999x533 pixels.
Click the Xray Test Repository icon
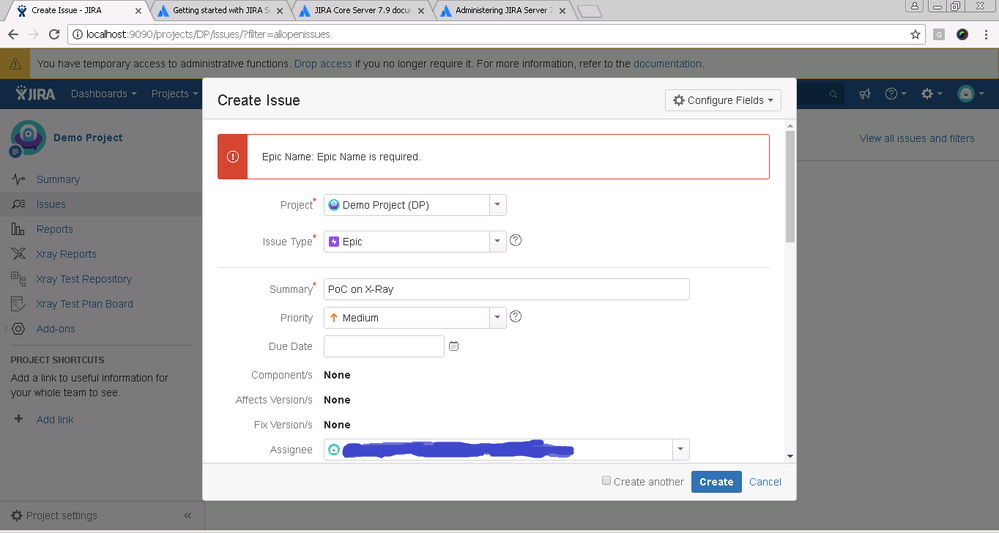[18, 279]
